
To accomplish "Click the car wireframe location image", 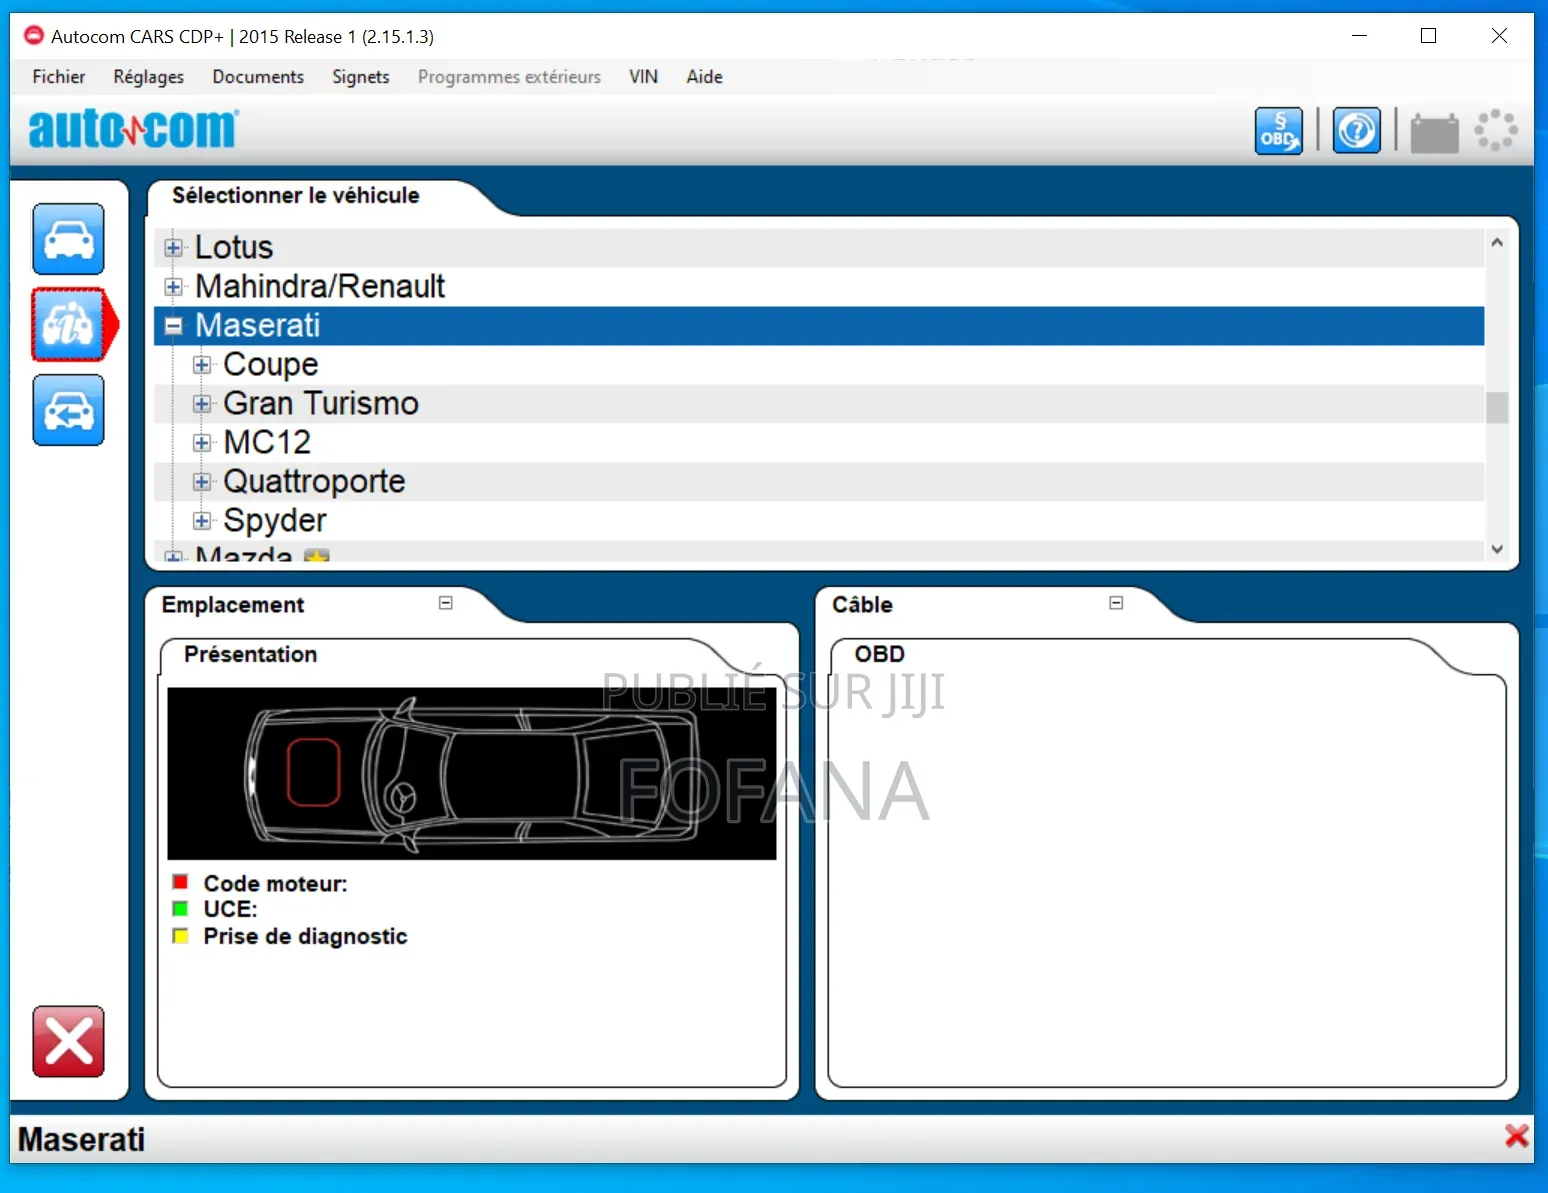I will 472,773.
